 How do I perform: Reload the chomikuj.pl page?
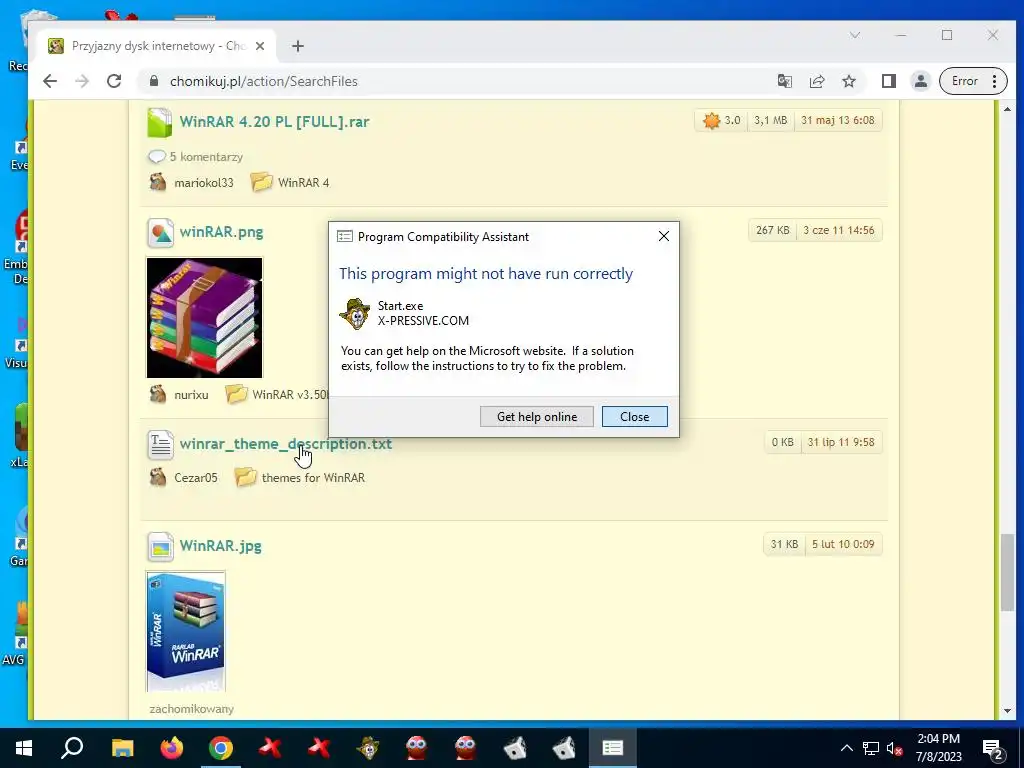pyautogui.click(x=114, y=81)
